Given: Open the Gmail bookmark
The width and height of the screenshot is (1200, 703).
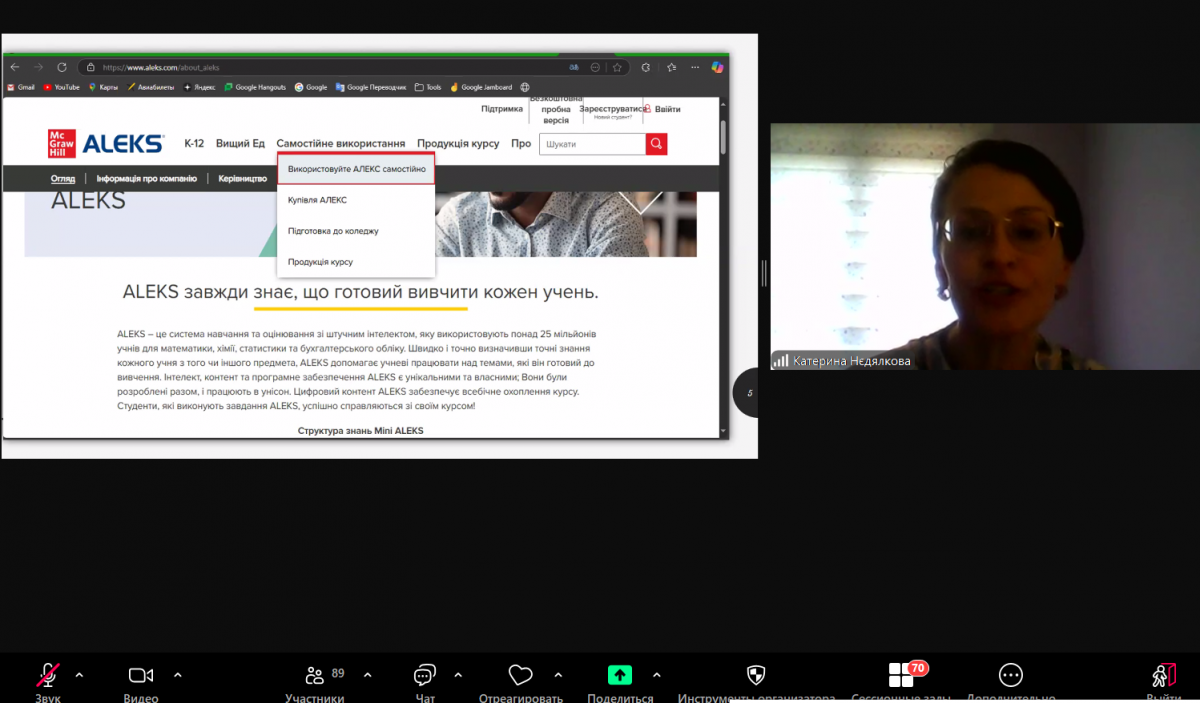Looking at the screenshot, I should (x=21, y=87).
